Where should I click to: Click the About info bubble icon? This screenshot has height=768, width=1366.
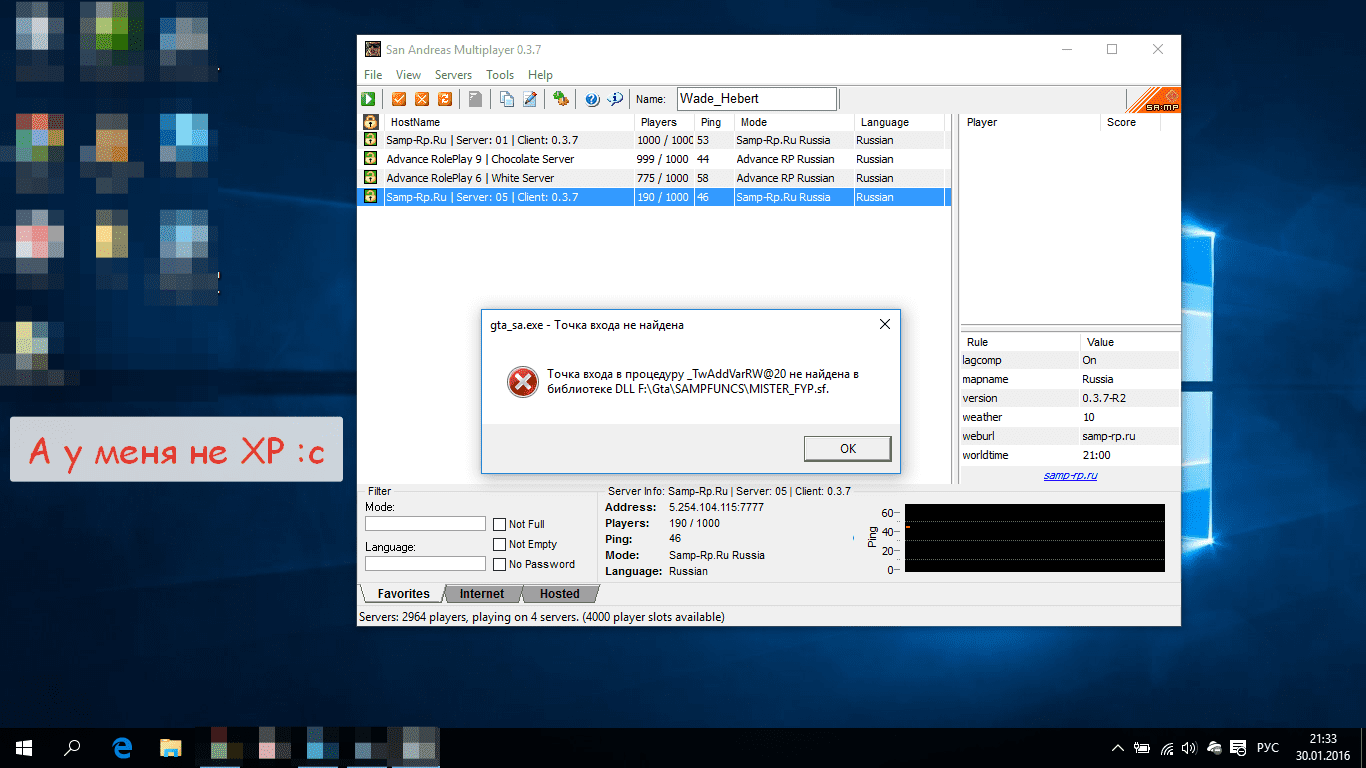point(616,99)
